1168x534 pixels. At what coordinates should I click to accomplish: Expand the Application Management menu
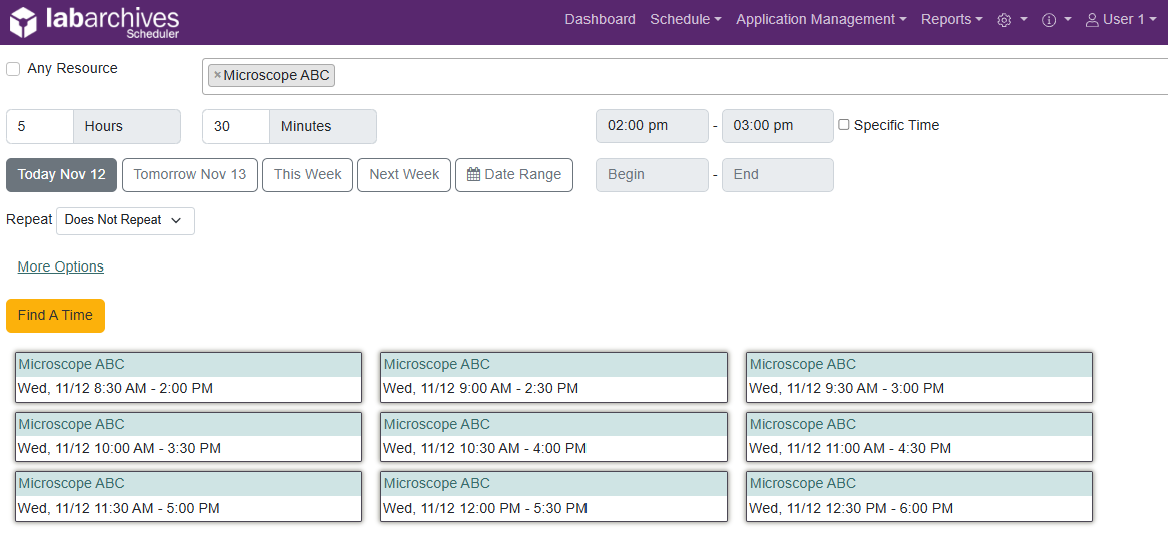click(821, 20)
